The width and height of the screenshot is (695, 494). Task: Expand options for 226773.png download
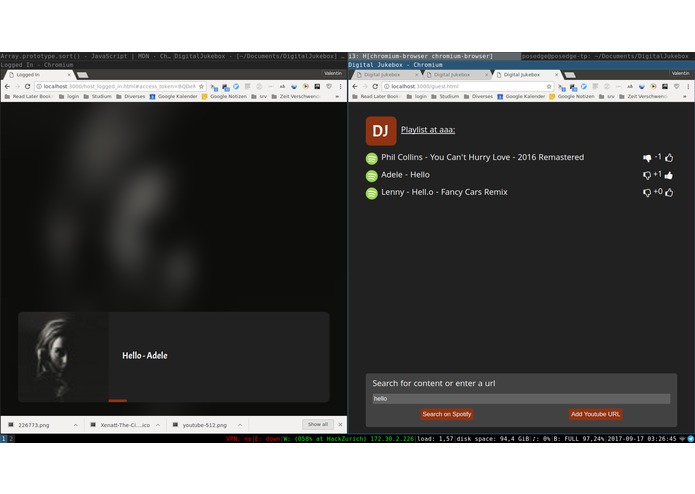(x=75, y=425)
